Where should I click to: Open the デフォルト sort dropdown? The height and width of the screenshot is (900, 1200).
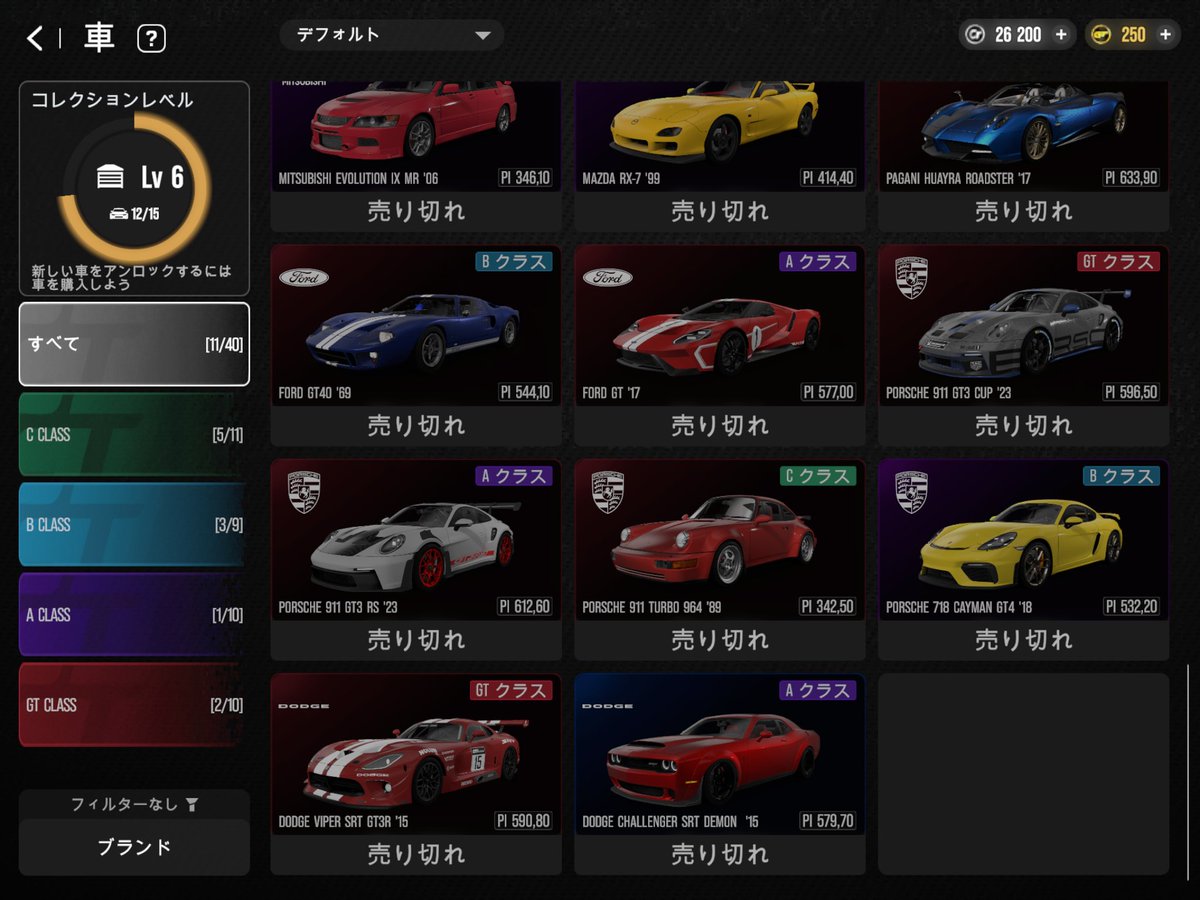(392, 35)
